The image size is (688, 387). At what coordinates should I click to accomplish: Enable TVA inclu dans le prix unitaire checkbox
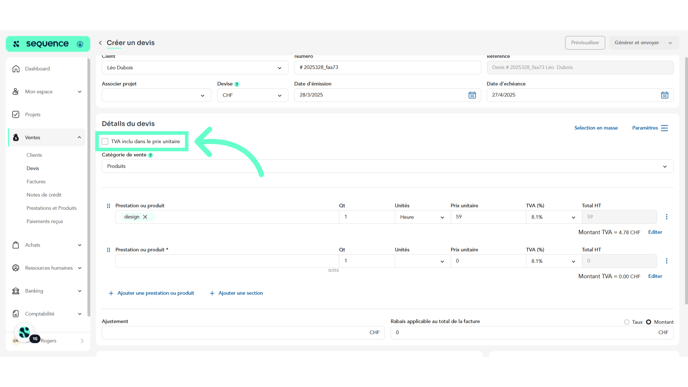click(105, 141)
